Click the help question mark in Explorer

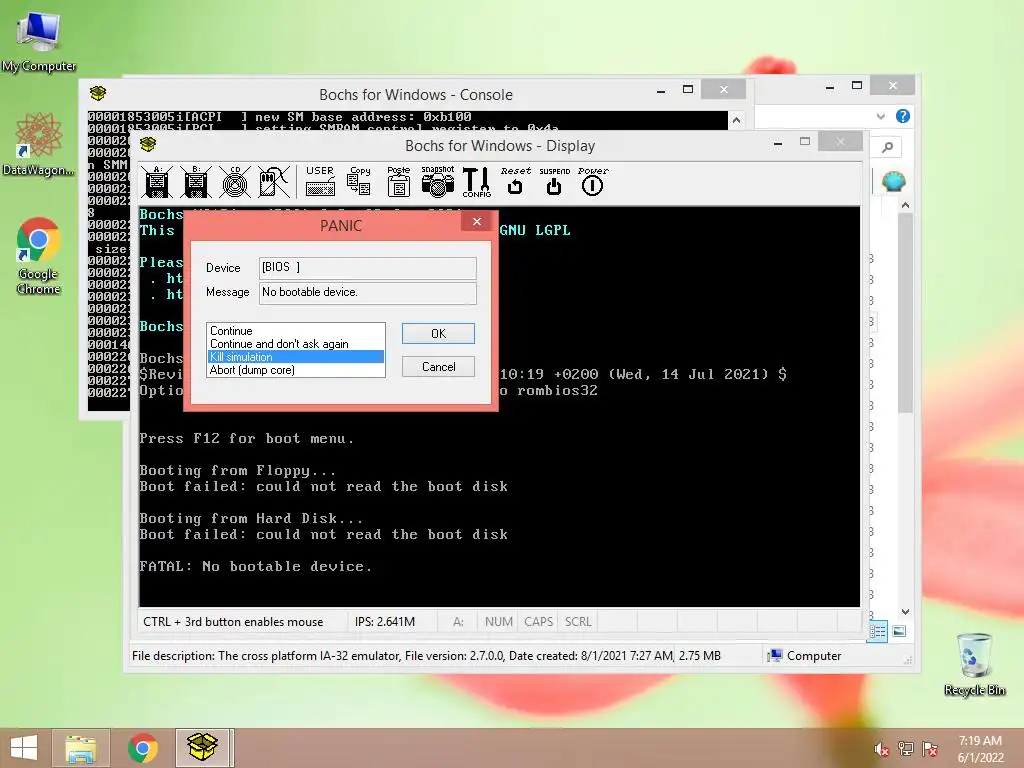click(903, 116)
